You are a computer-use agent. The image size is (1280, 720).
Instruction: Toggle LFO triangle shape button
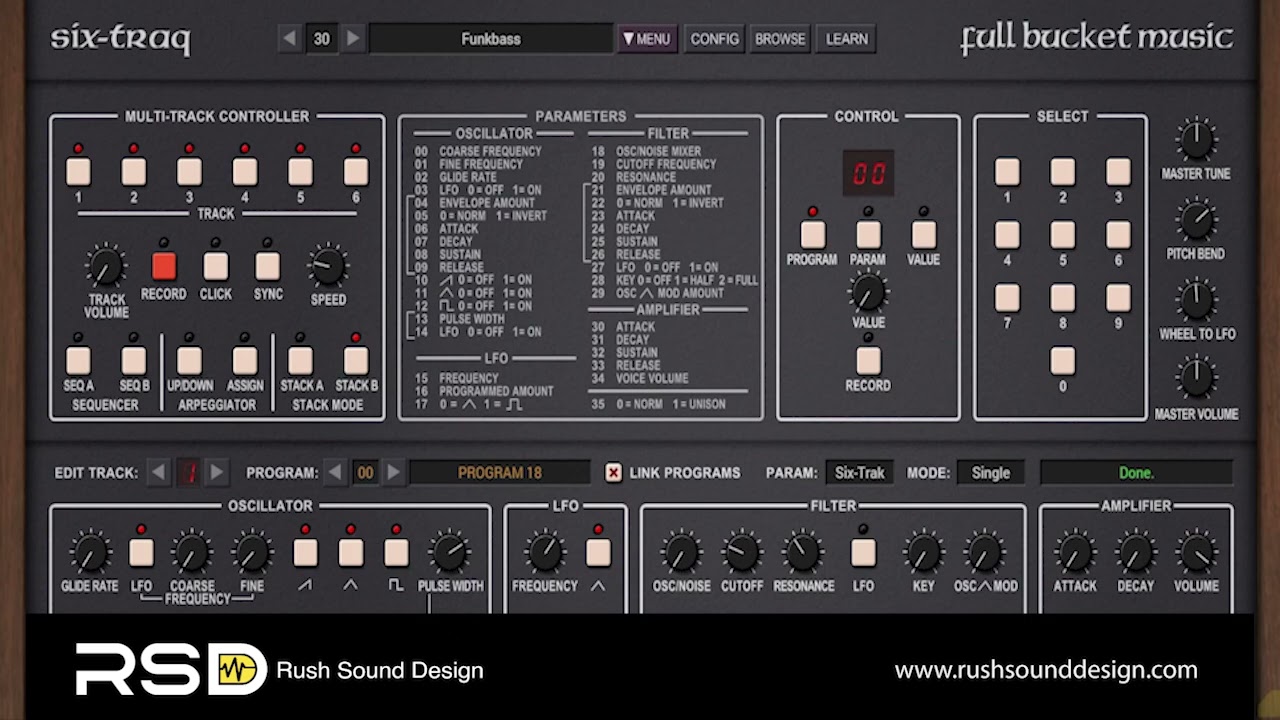[x=598, y=553]
